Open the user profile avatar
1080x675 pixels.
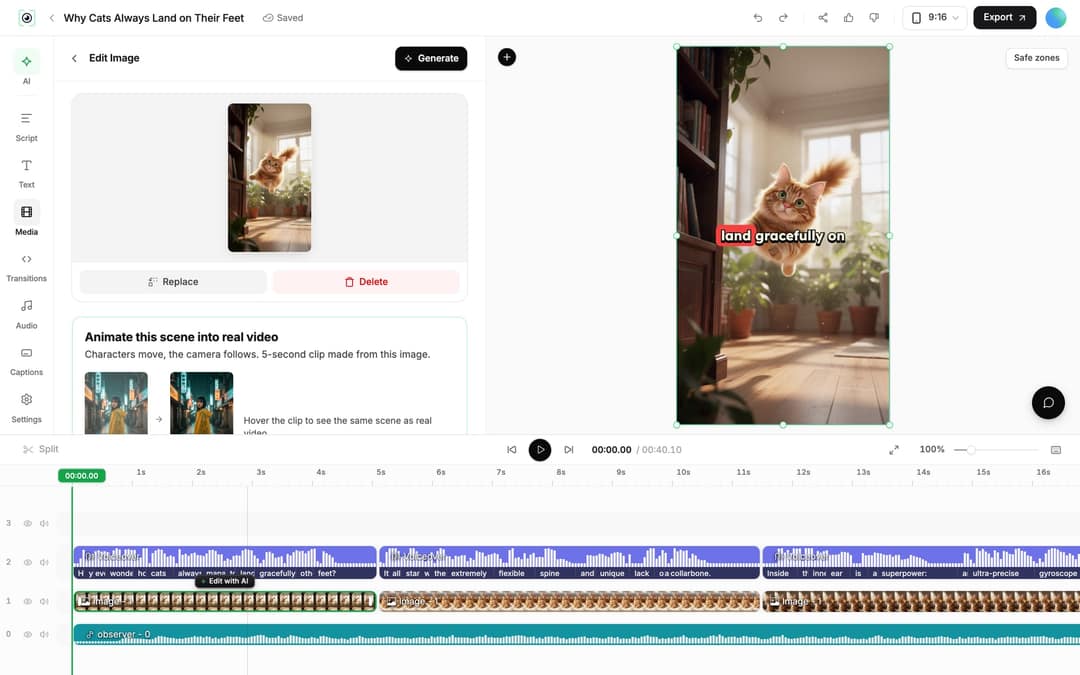point(1055,18)
